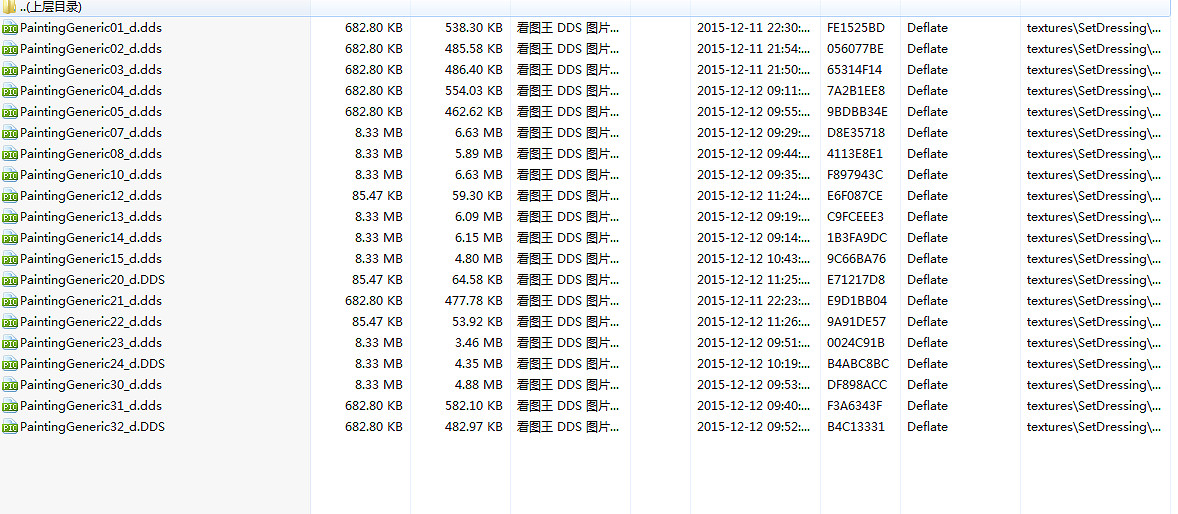Click the PaintingGeneric20_d.DDS file icon
The height and width of the screenshot is (514, 1178).
click(x=10, y=280)
